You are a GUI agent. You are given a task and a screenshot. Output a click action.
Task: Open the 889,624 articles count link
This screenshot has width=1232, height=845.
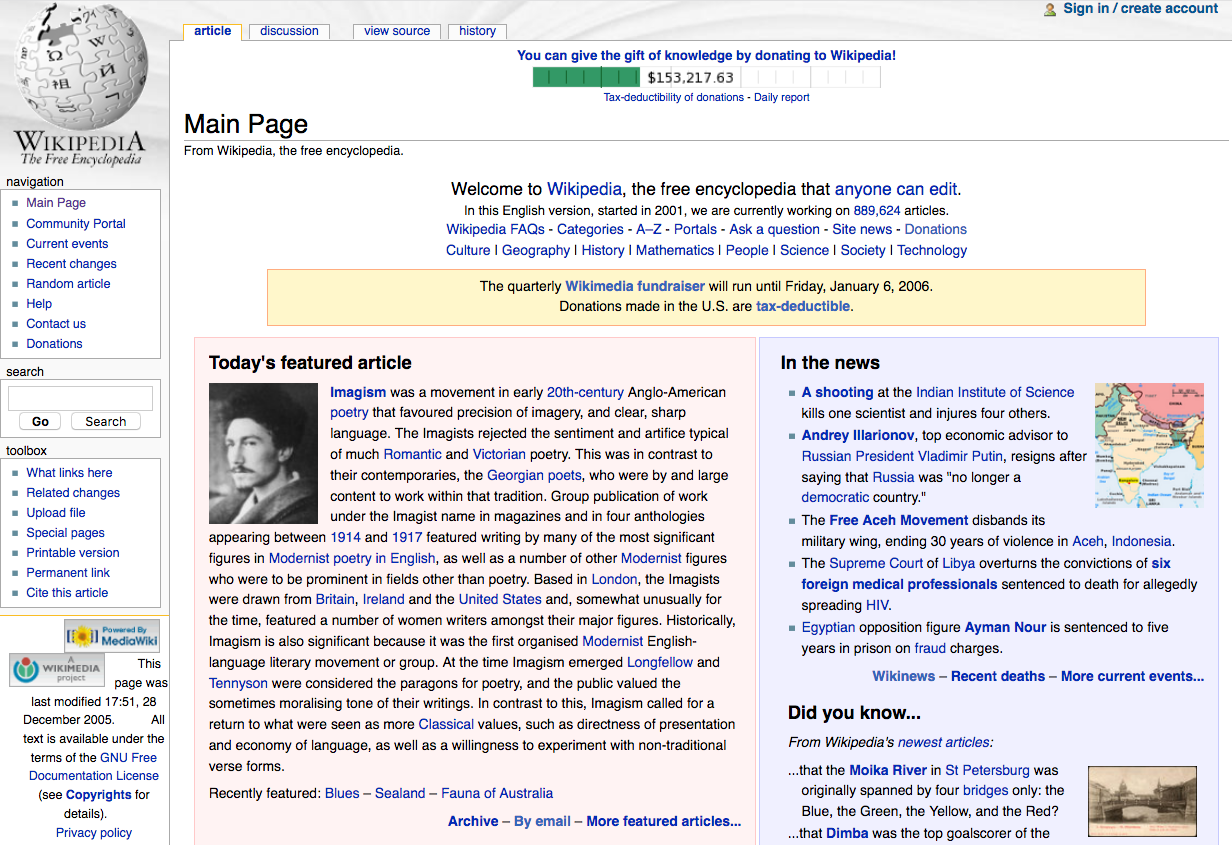(877, 211)
